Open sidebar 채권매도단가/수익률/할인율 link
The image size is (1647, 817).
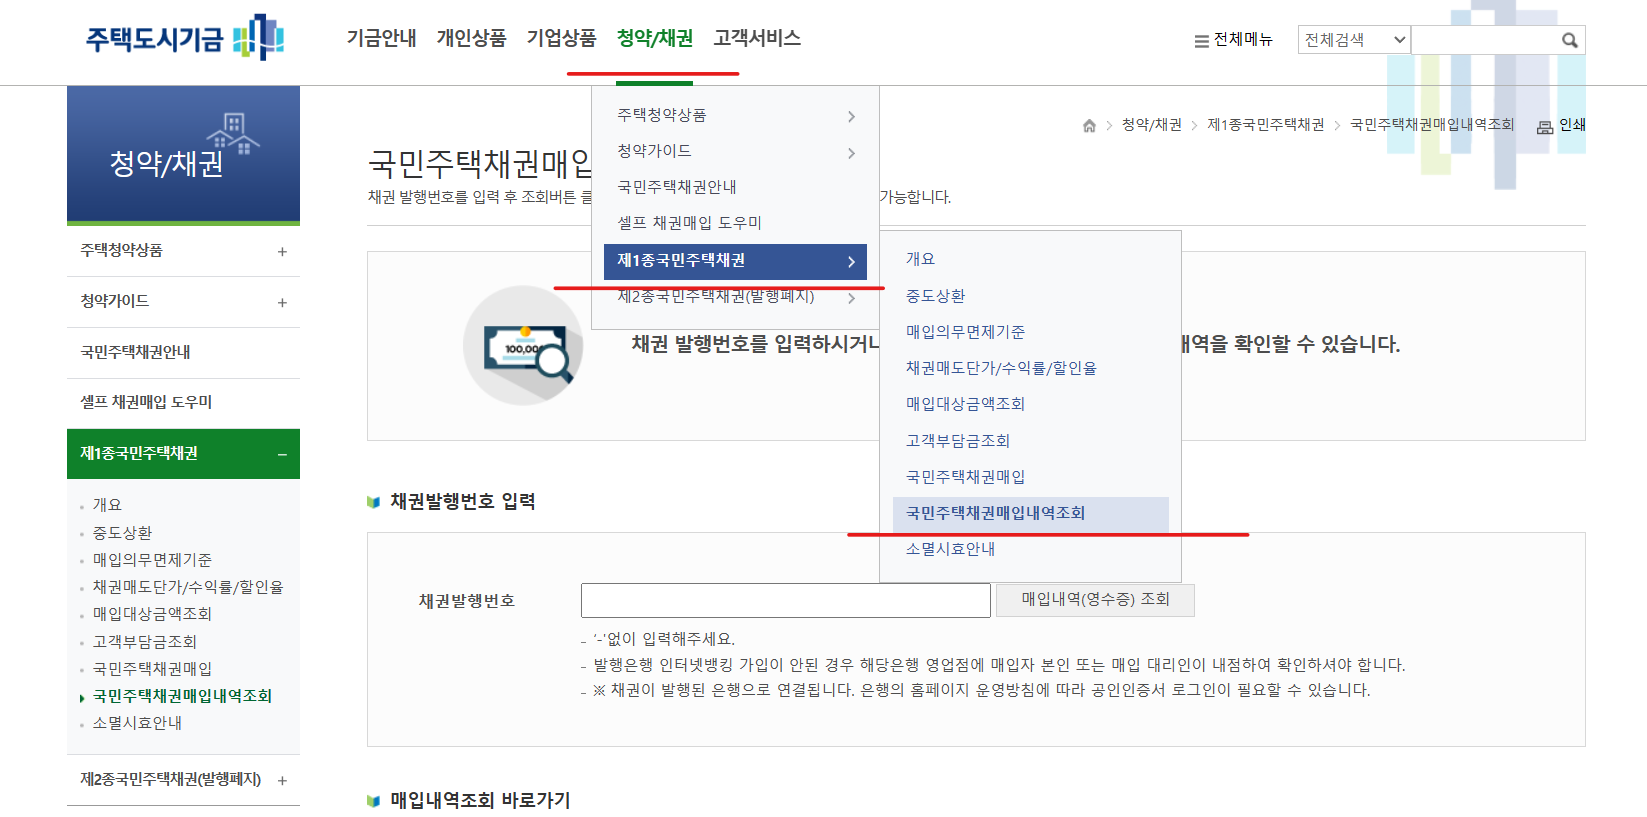[188, 587]
